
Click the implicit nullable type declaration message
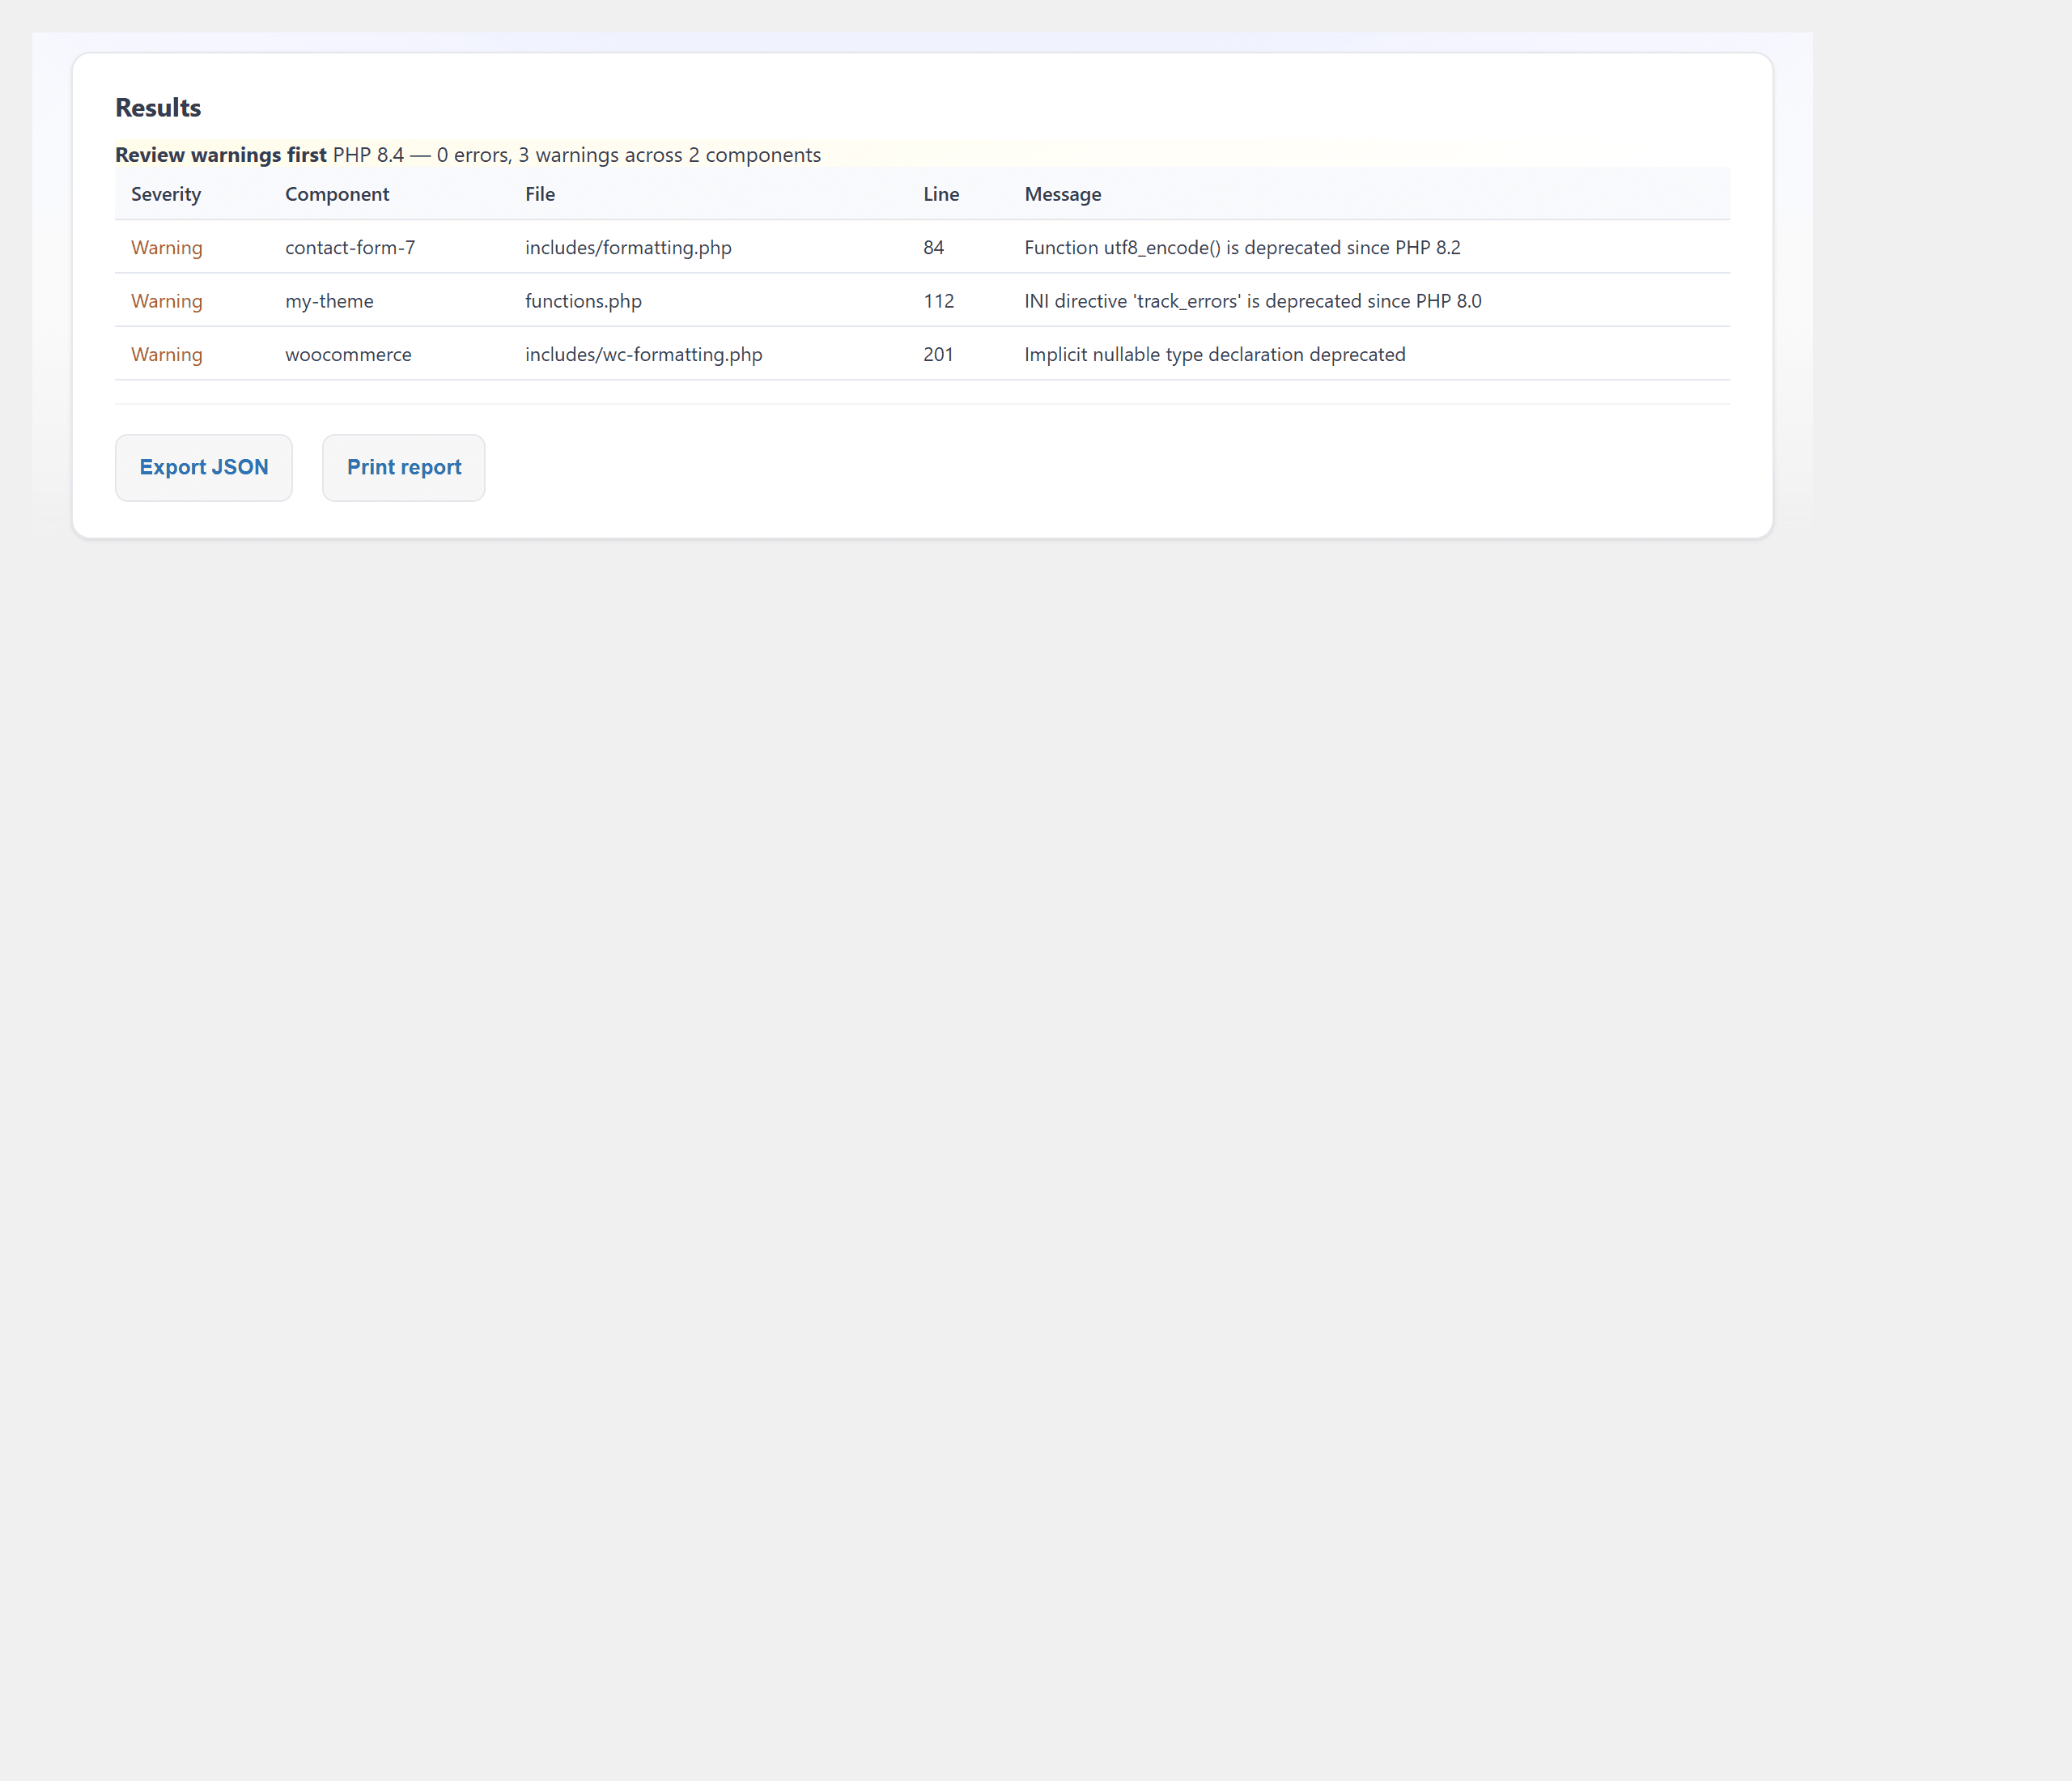click(1215, 354)
